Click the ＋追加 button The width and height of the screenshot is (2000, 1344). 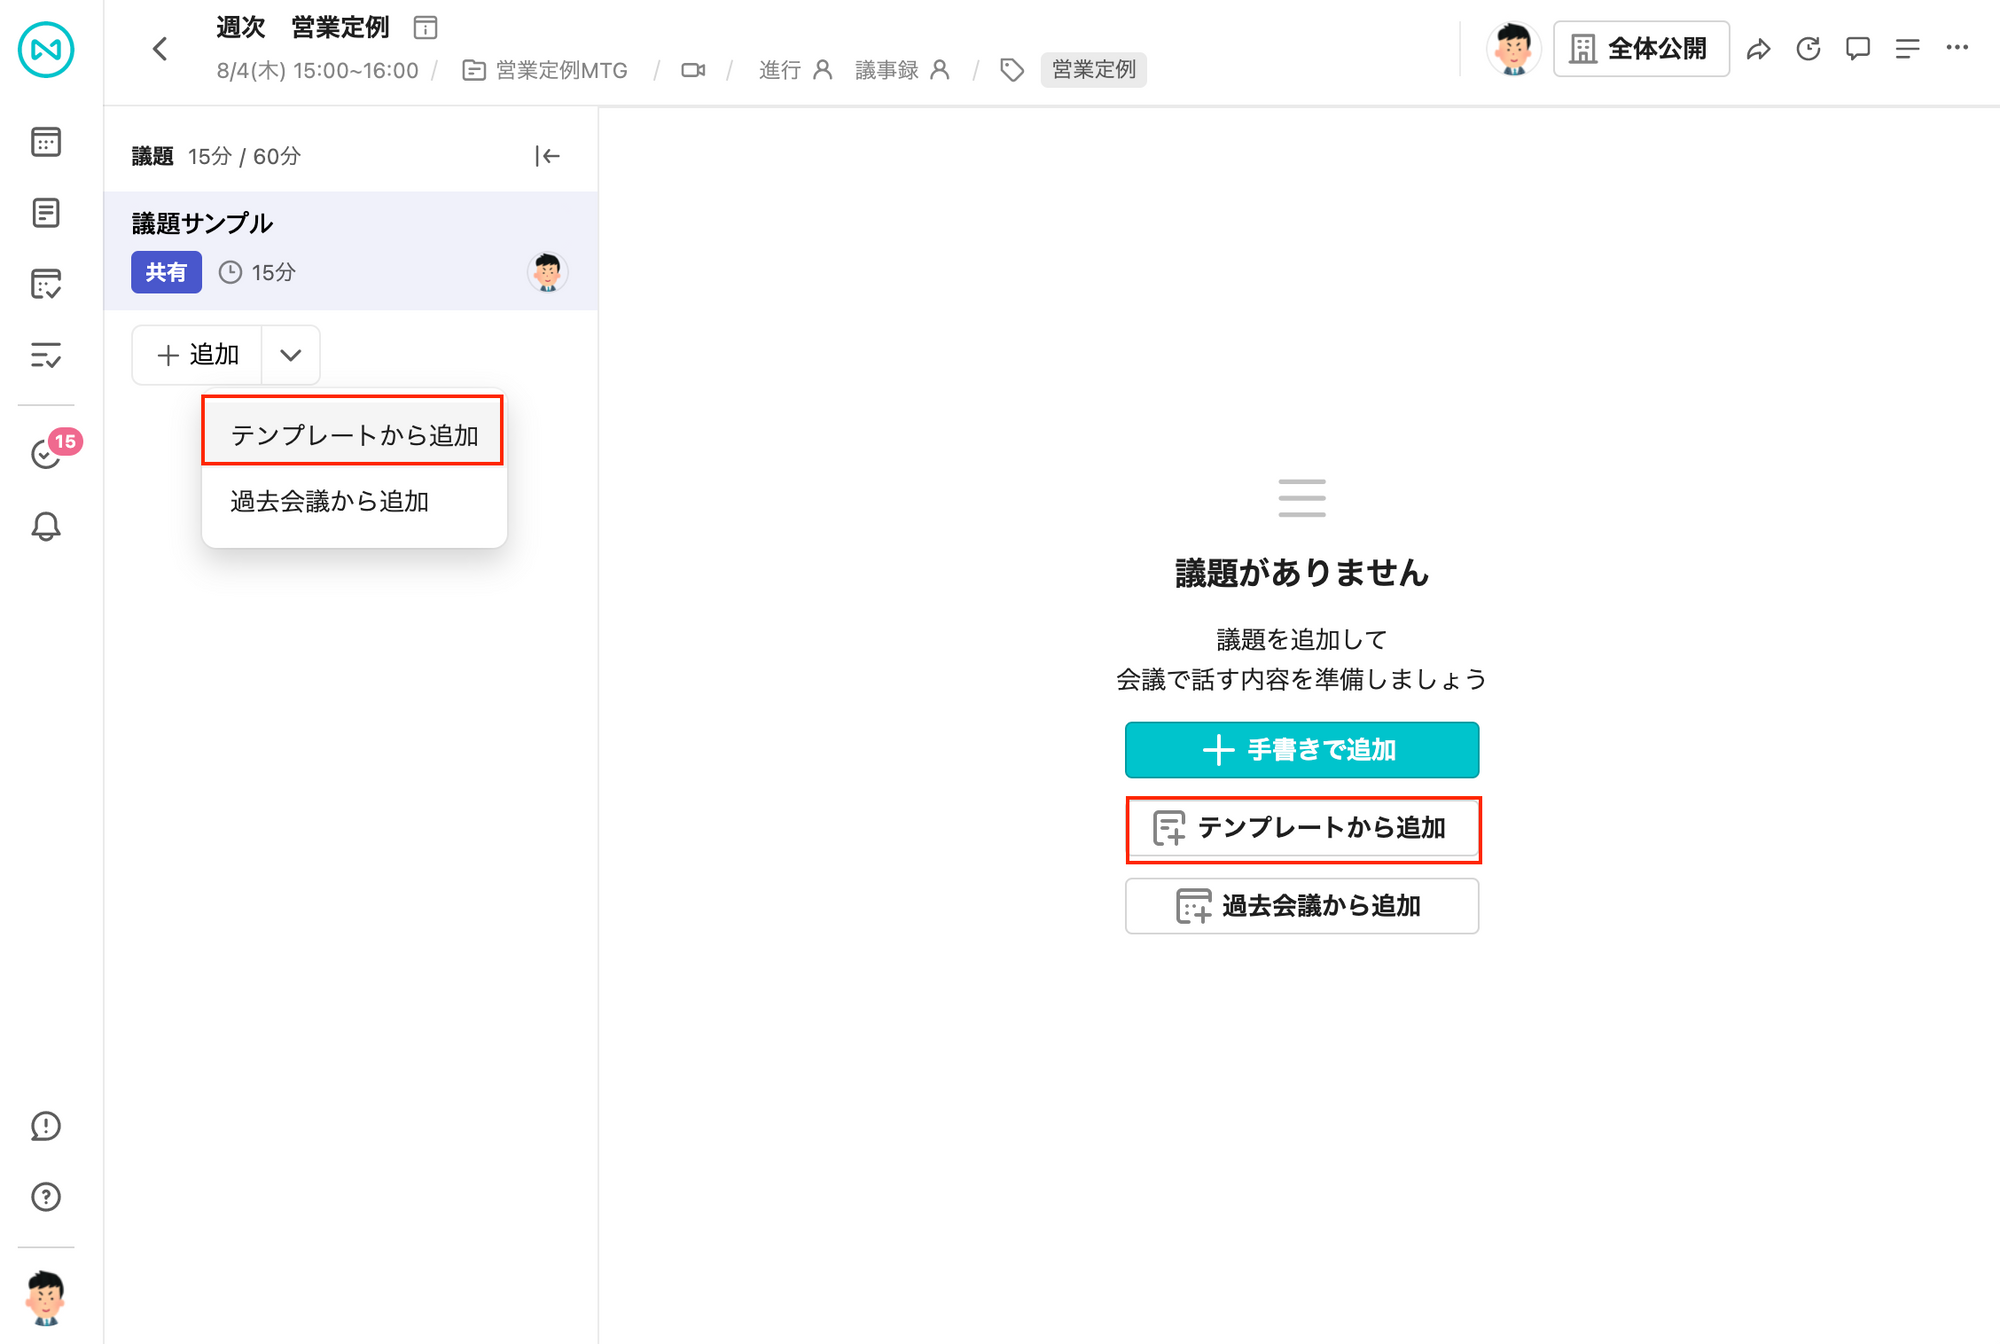coord(197,355)
